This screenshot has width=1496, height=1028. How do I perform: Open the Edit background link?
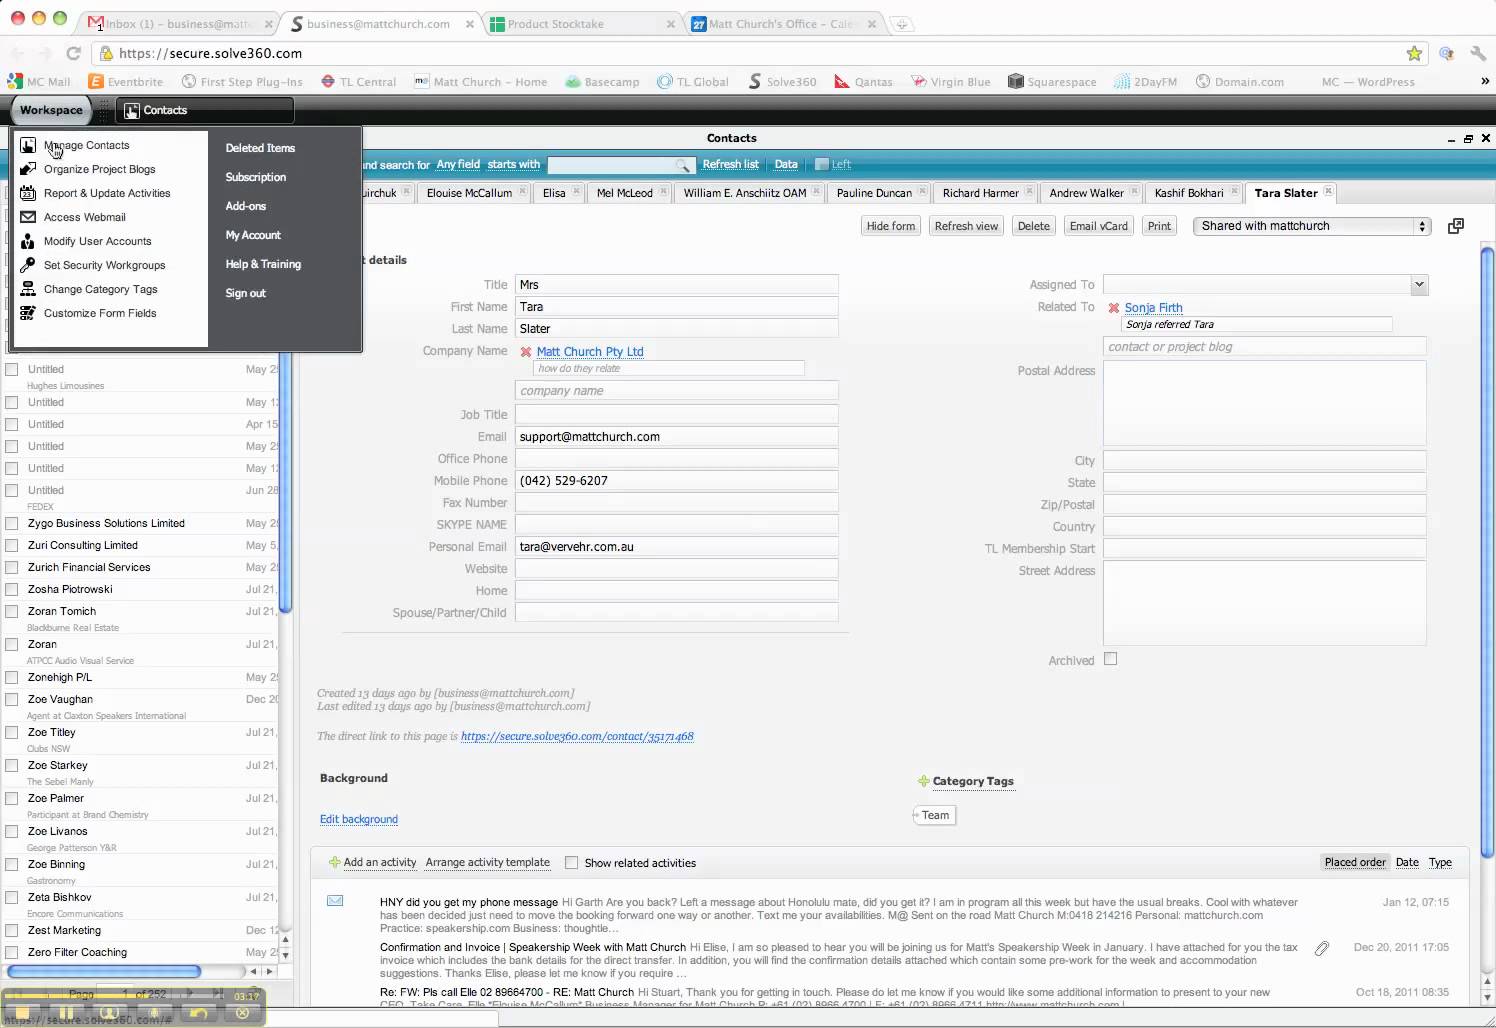(359, 819)
